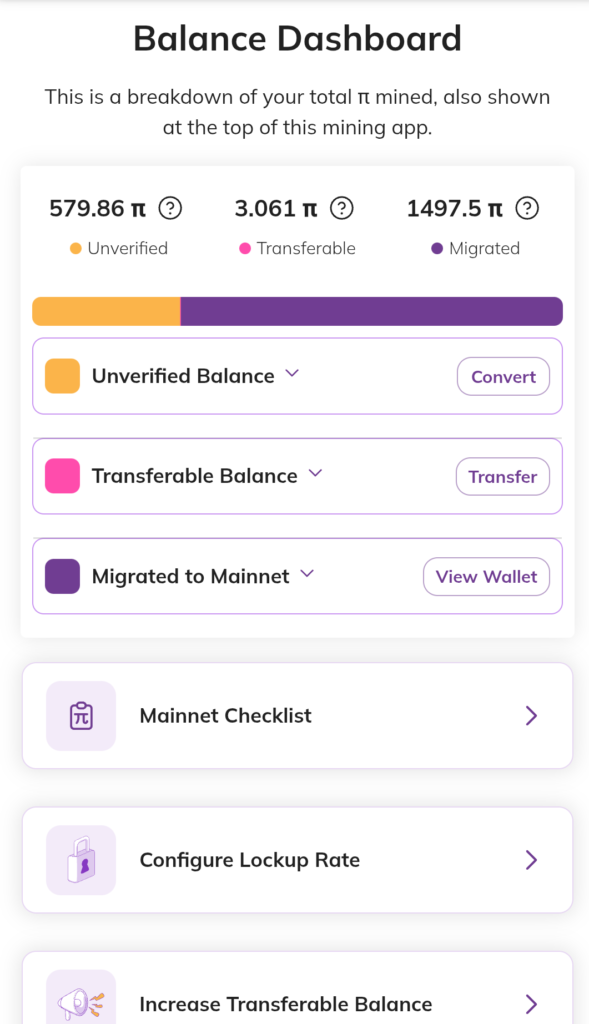Screen dimensions: 589x1024
Task: Click the Convert button
Action: (x=503, y=376)
